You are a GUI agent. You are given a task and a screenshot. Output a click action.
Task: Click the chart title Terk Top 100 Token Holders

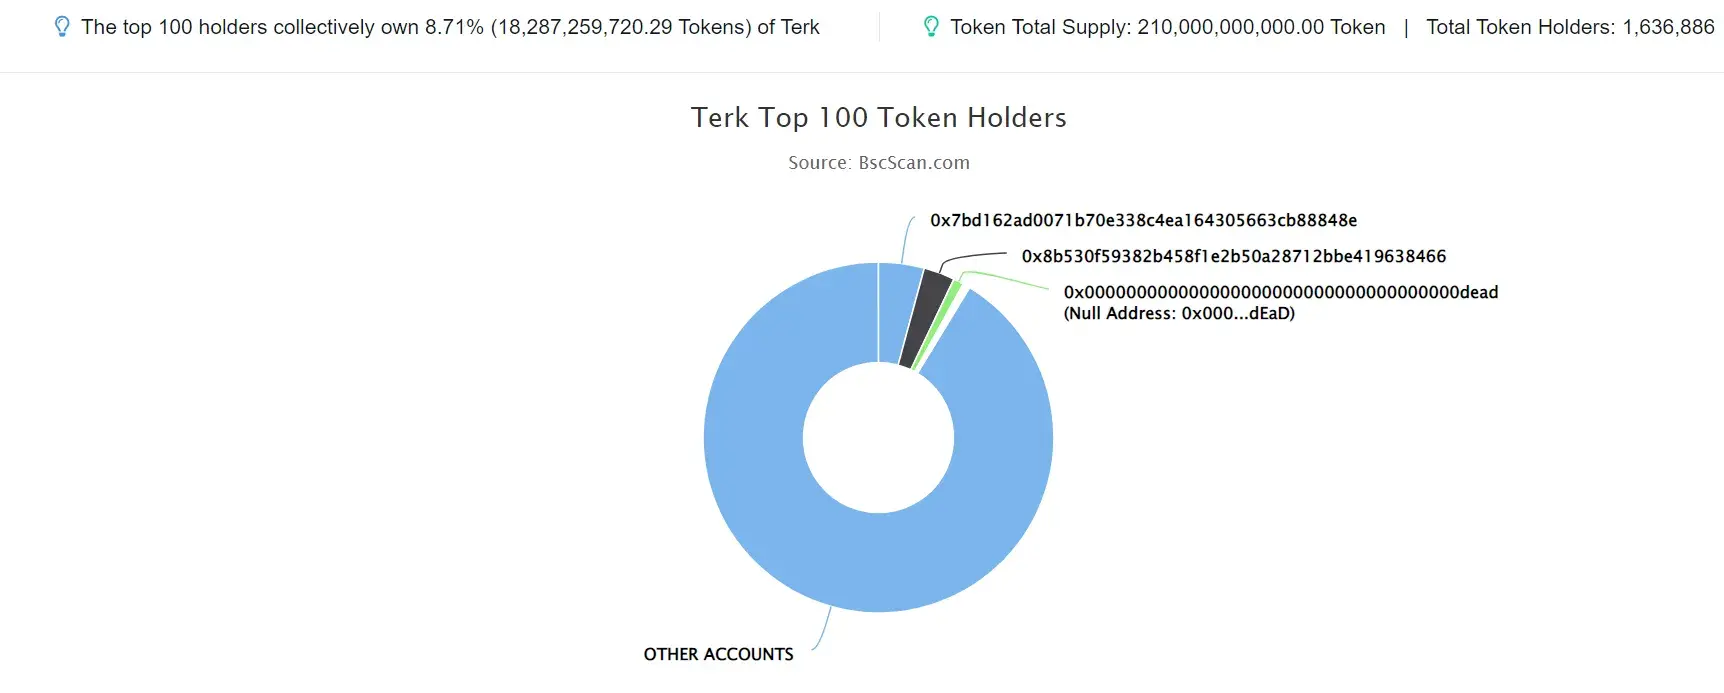[x=878, y=117]
